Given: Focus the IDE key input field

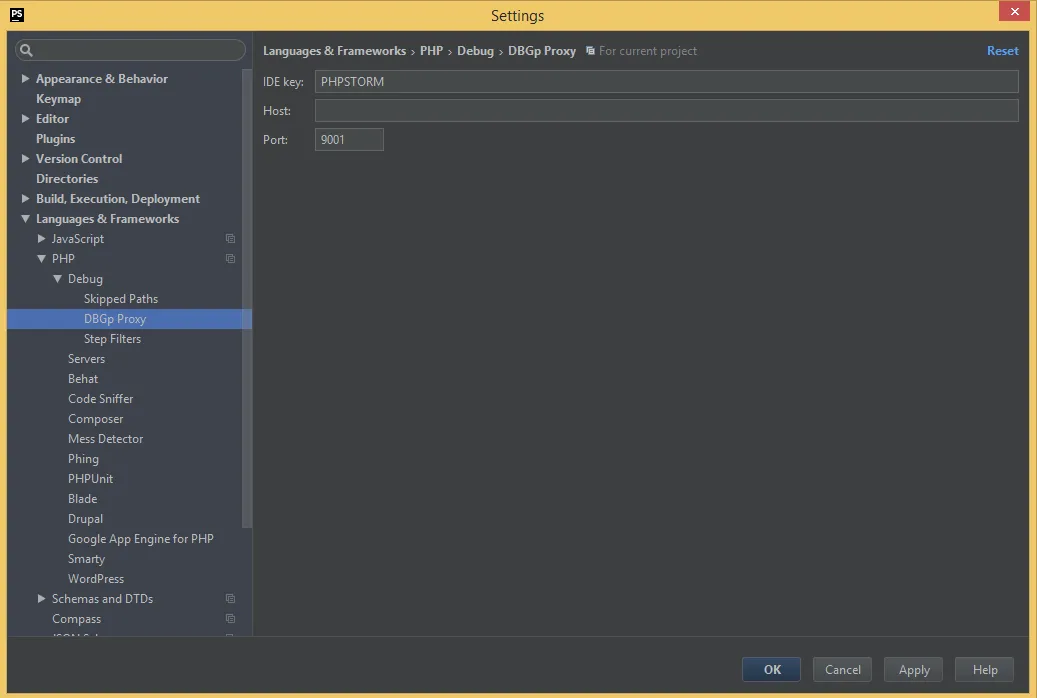Looking at the screenshot, I should click(667, 81).
